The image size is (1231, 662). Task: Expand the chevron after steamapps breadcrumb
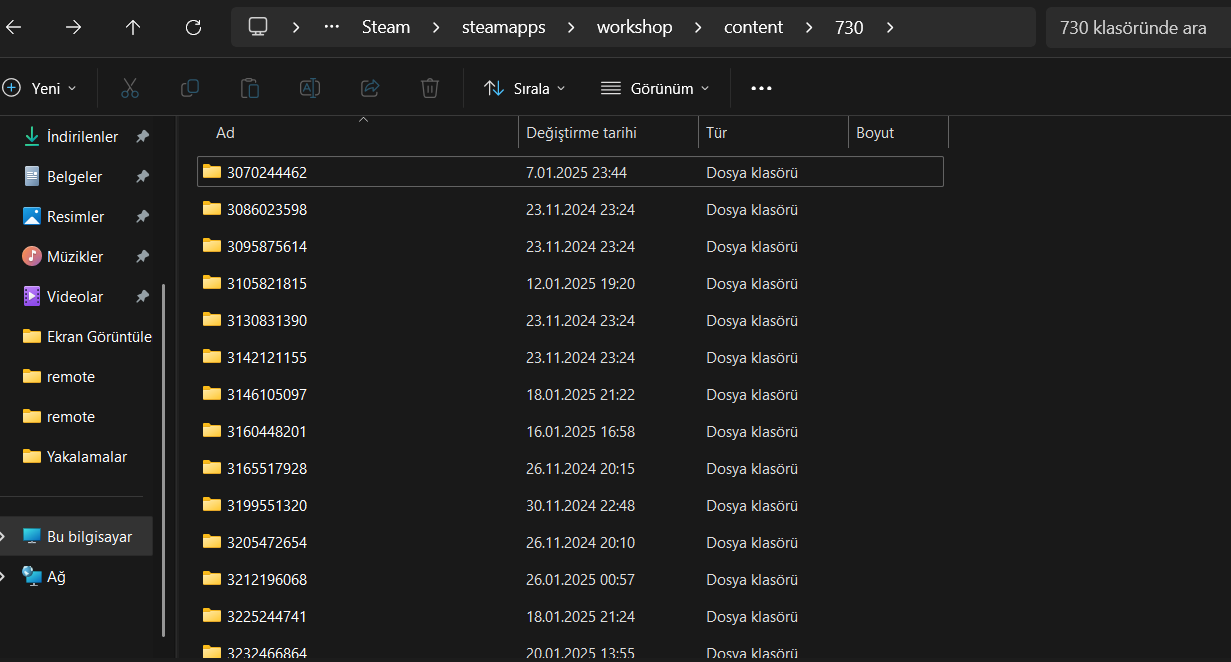(571, 27)
